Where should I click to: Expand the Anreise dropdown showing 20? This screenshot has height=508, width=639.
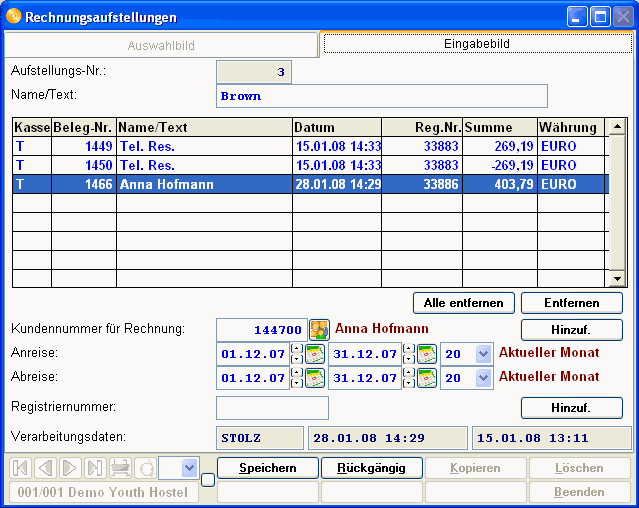pyautogui.click(x=483, y=354)
